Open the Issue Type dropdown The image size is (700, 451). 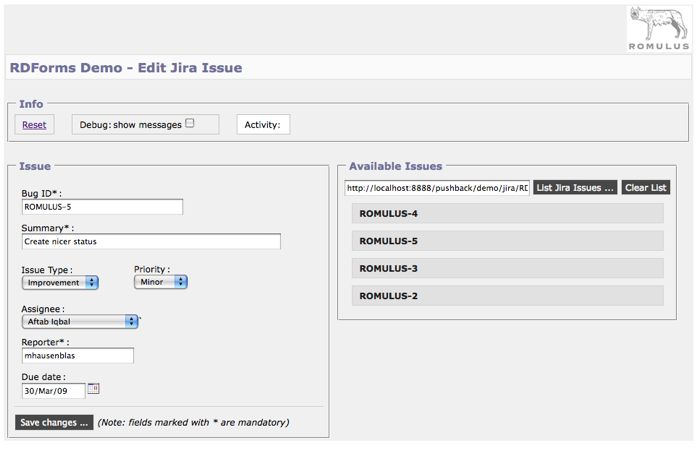click(x=60, y=283)
